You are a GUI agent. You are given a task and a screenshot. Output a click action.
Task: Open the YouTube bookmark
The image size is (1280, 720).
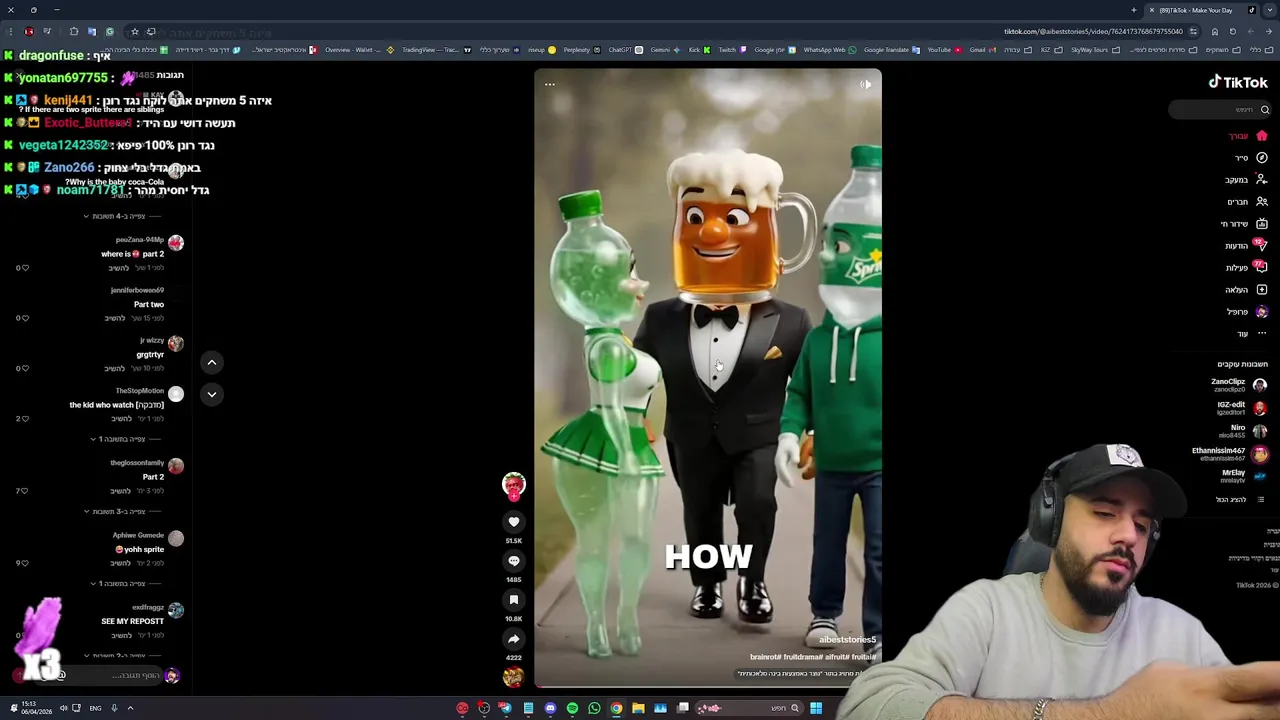tap(944, 50)
